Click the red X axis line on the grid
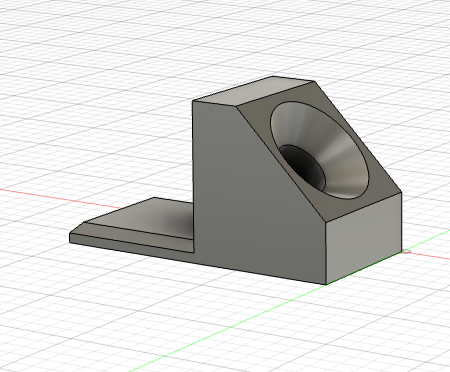Viewport: 450px width, 372px height. 60,198
